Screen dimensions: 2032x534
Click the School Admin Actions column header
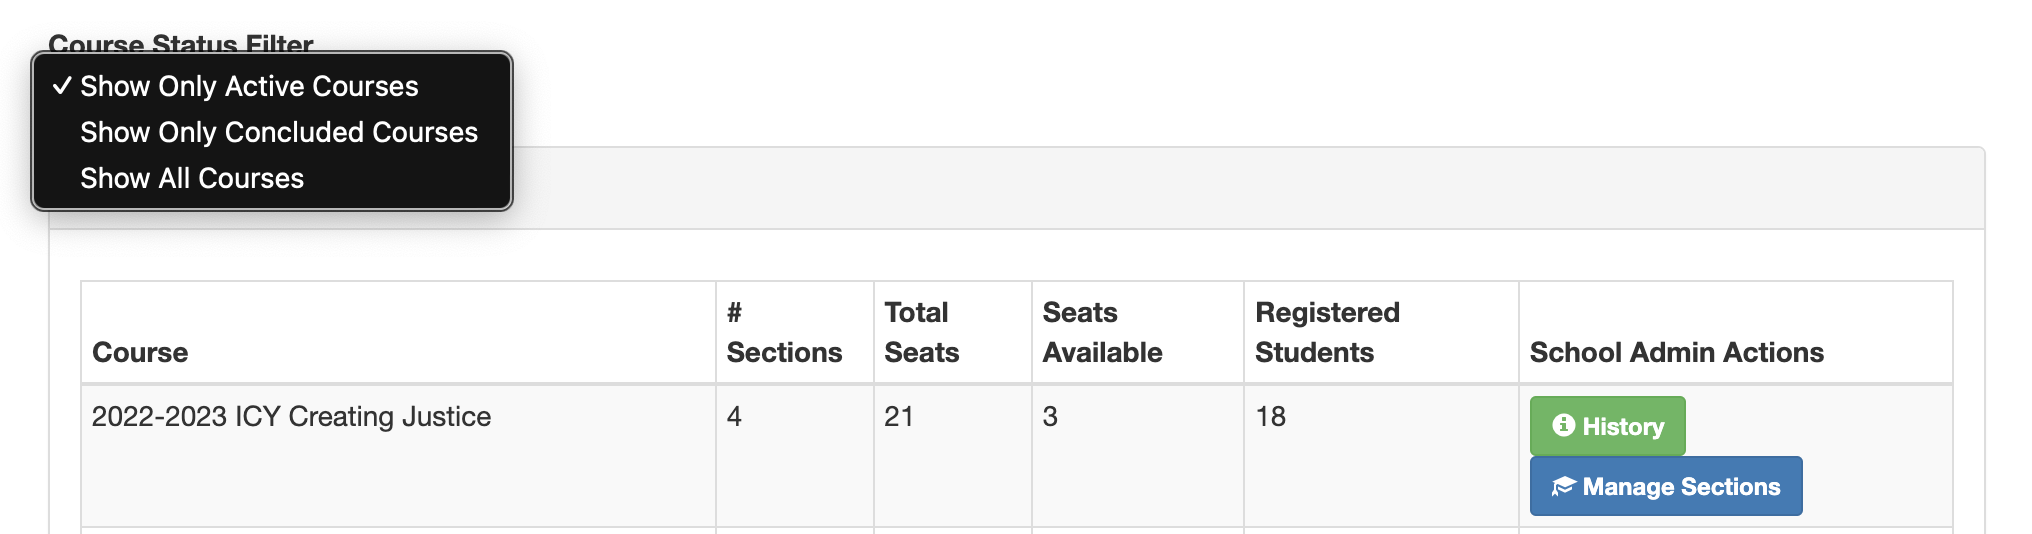(1676, 352)
